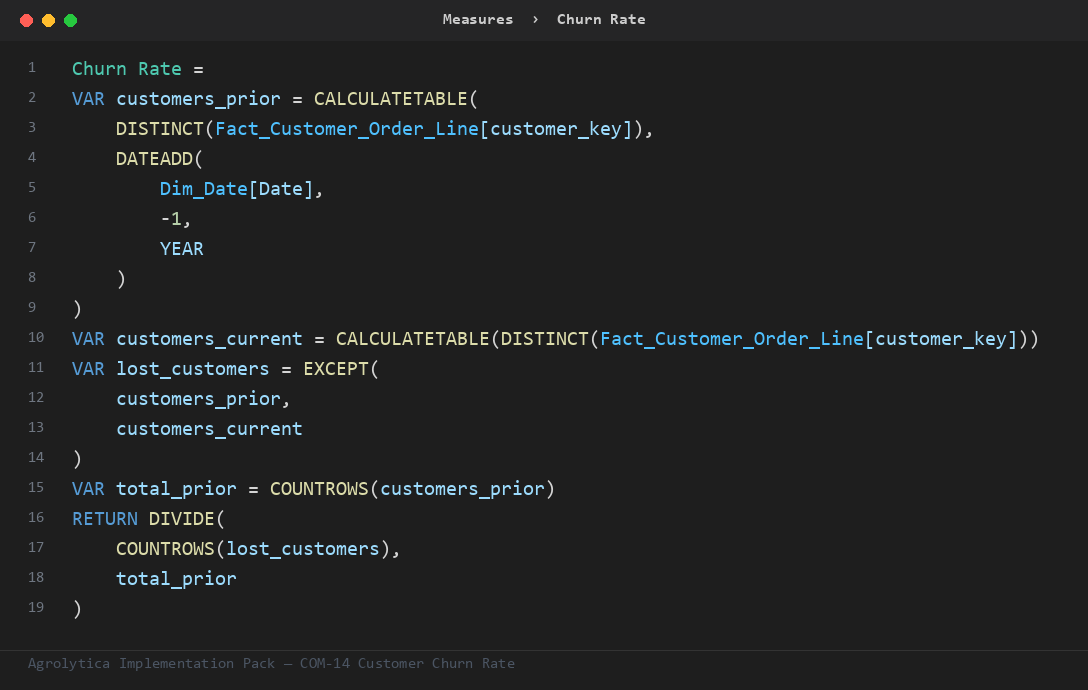Click 'customers_prior' variable on line 2
Viewport: 1088px width, 690px height.
(198, 99)
